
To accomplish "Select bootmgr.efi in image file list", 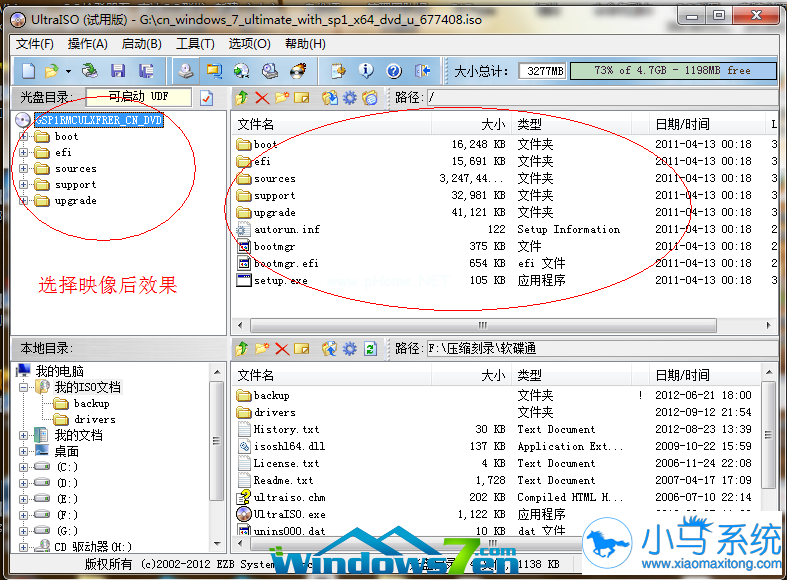I will [x=286, y=263].
